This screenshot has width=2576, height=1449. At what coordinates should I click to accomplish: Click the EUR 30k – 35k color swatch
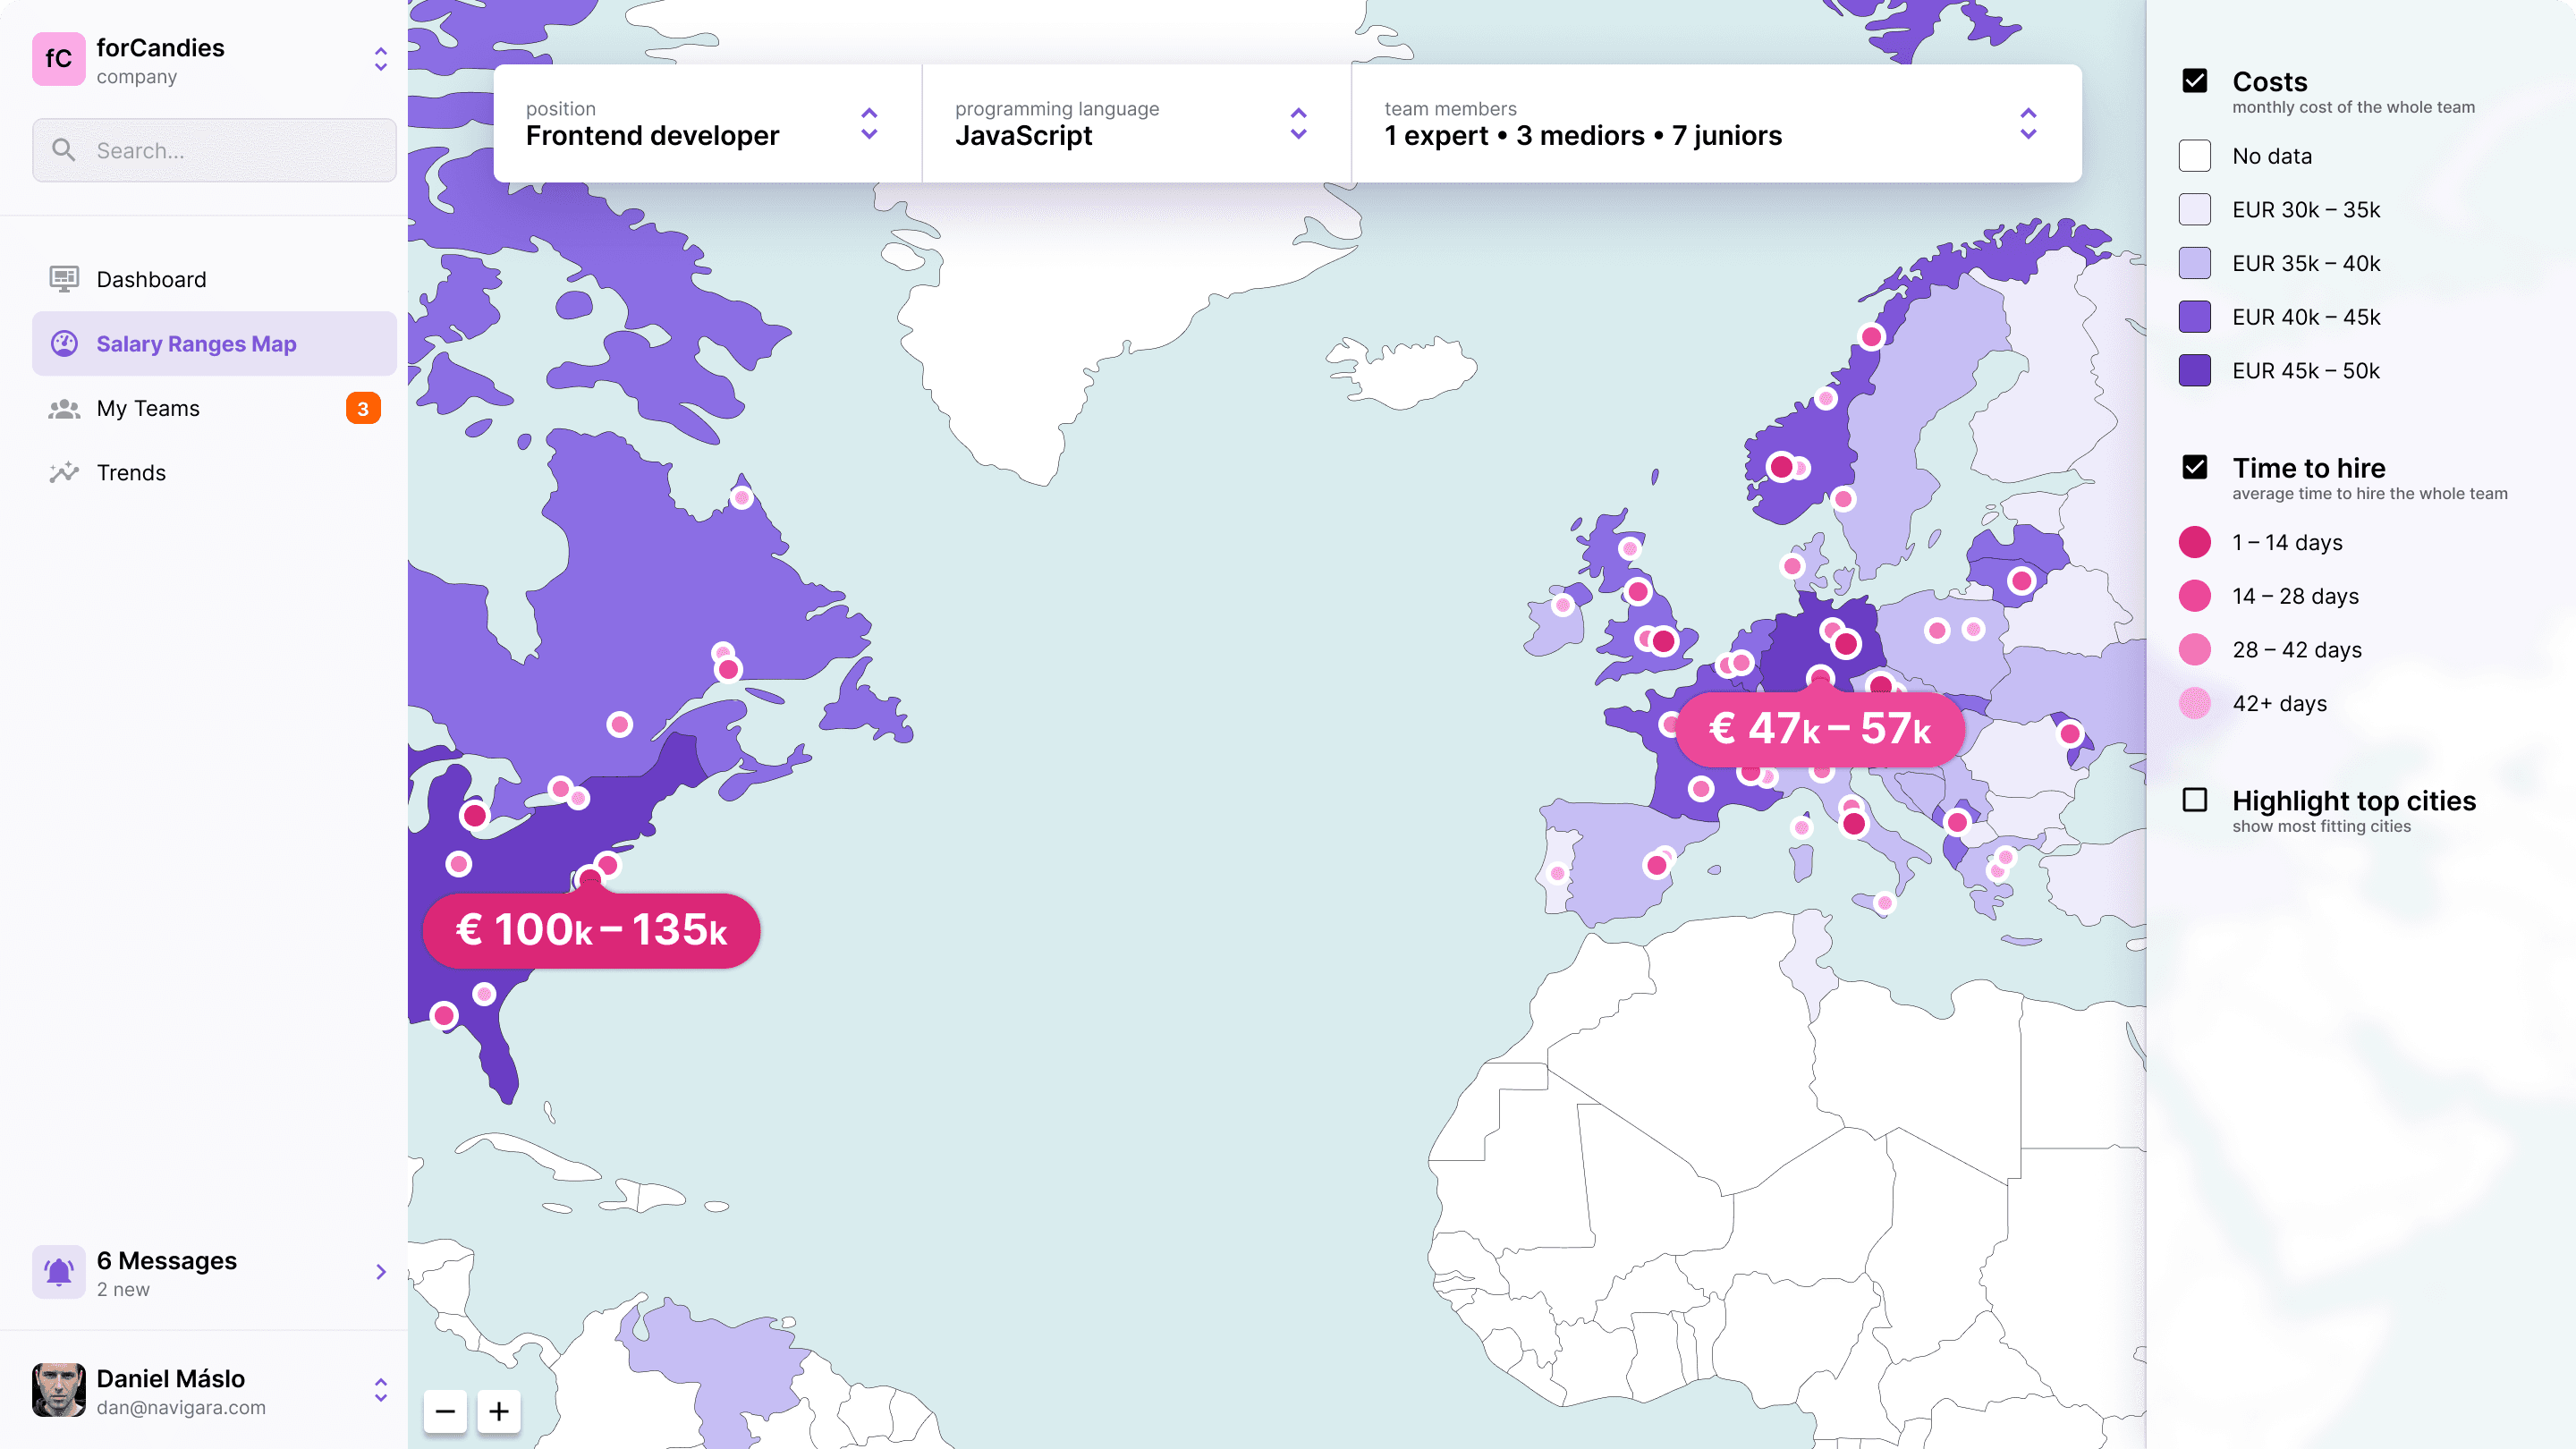(2194, 209)
